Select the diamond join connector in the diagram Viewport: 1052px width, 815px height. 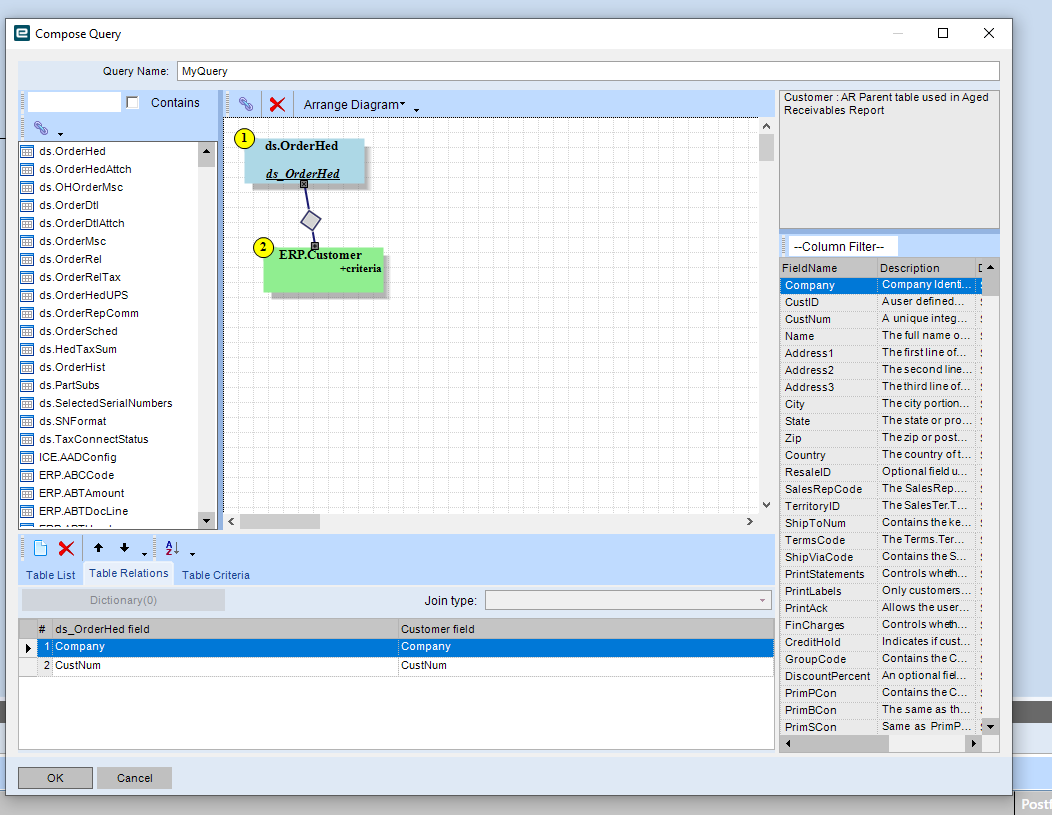[311, 219]
